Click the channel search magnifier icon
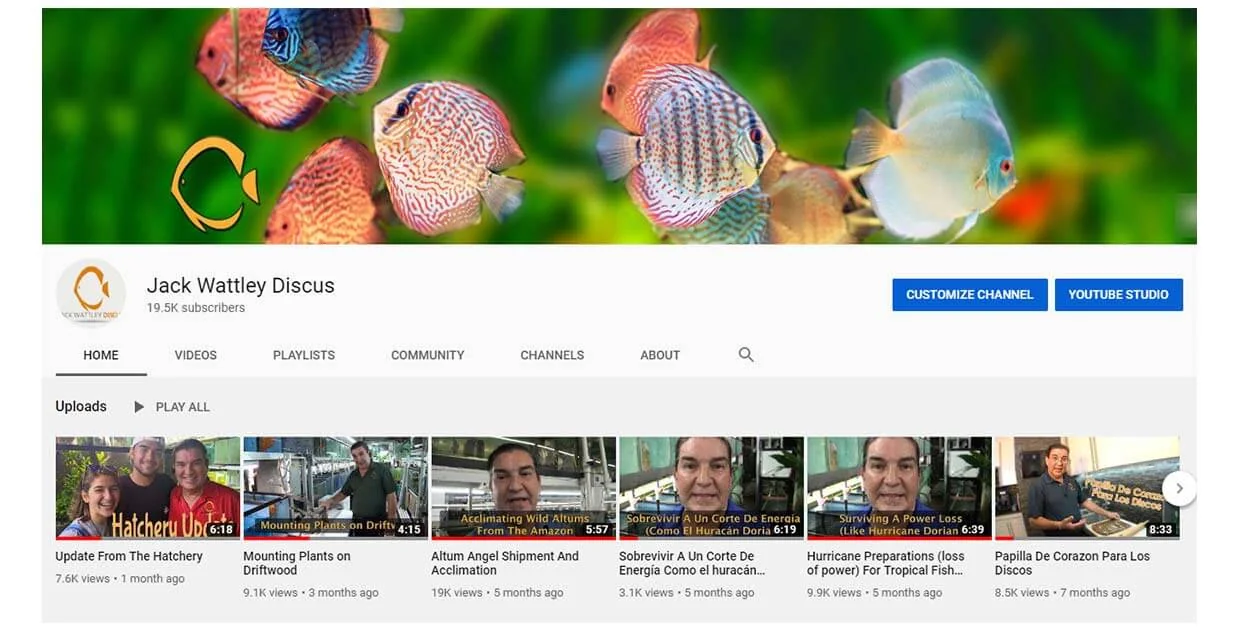Screen dimensions: 1240x630 click(x=746, y=355)
